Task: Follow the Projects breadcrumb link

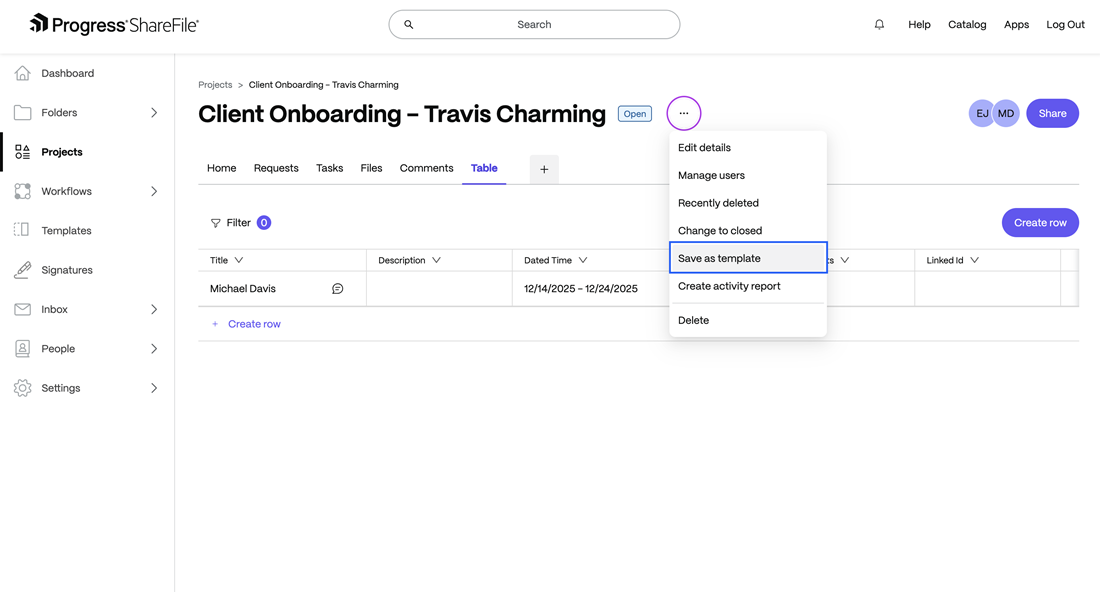Action: click(215, 85)
